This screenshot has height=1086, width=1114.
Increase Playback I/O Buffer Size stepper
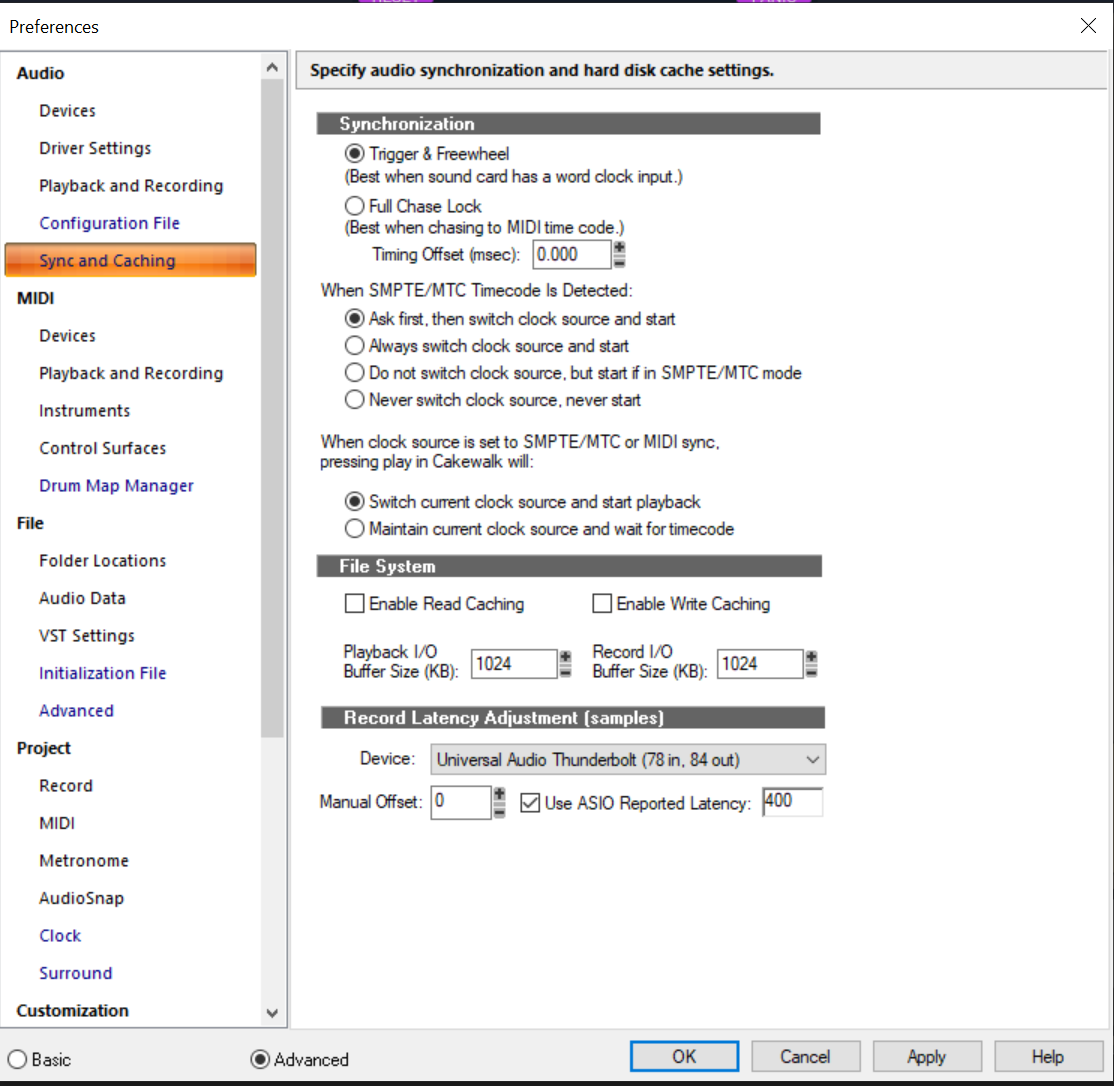(565, 657)
